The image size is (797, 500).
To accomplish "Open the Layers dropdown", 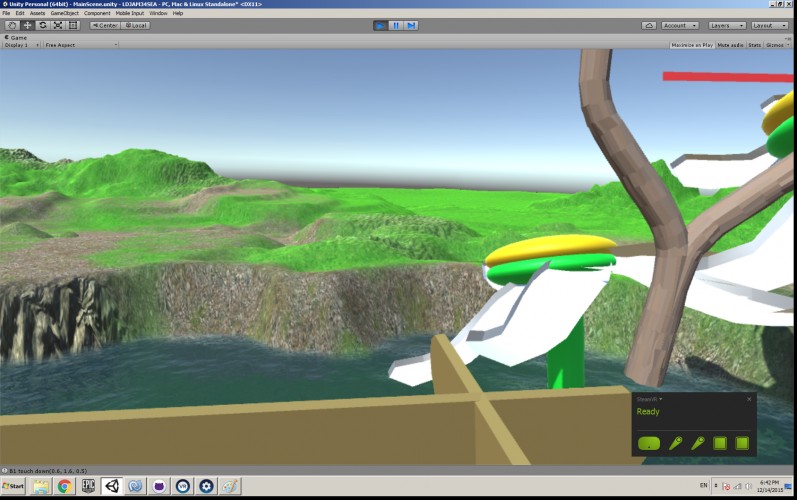I will (727, 25).
